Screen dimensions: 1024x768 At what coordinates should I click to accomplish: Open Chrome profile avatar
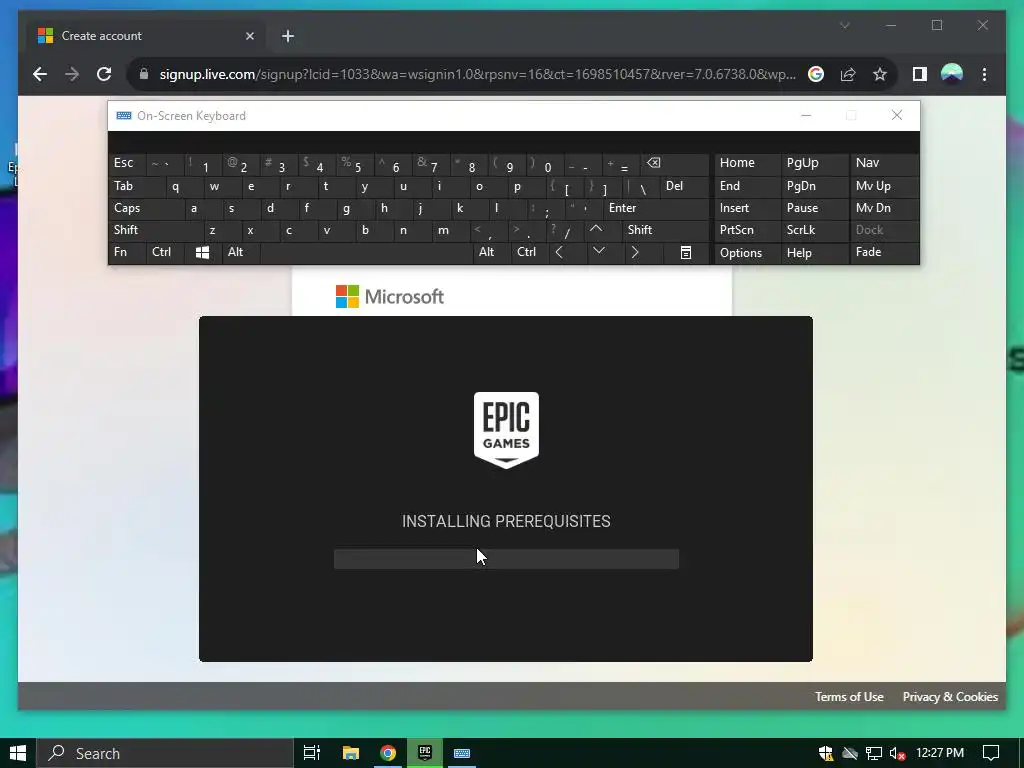952,74
